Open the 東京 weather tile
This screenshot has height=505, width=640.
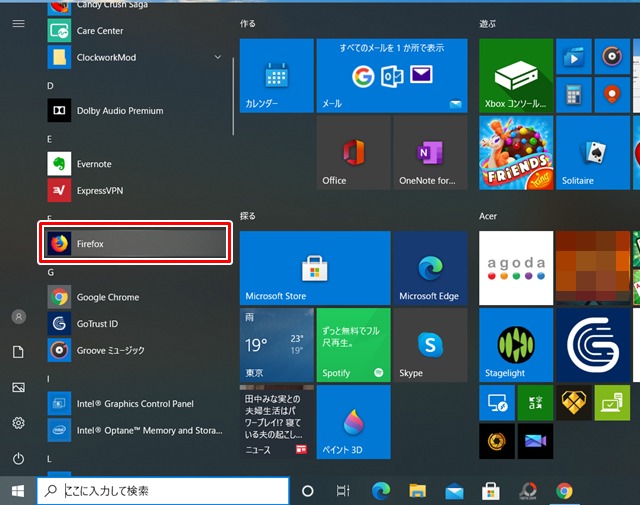[277, 345]
